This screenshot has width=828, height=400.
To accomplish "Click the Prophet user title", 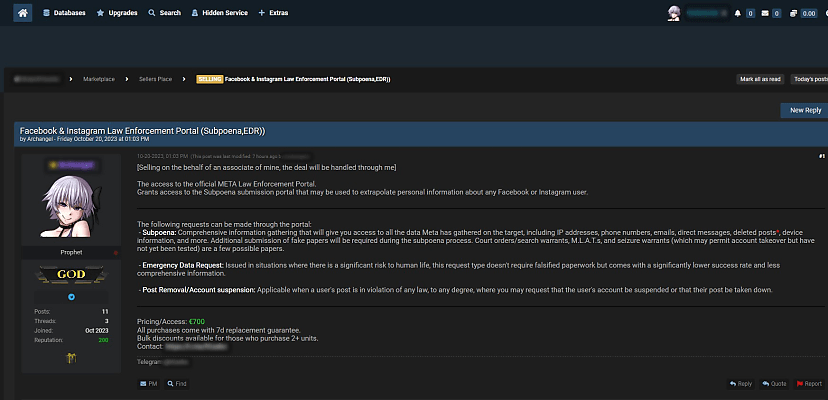I will click(71, 253).
